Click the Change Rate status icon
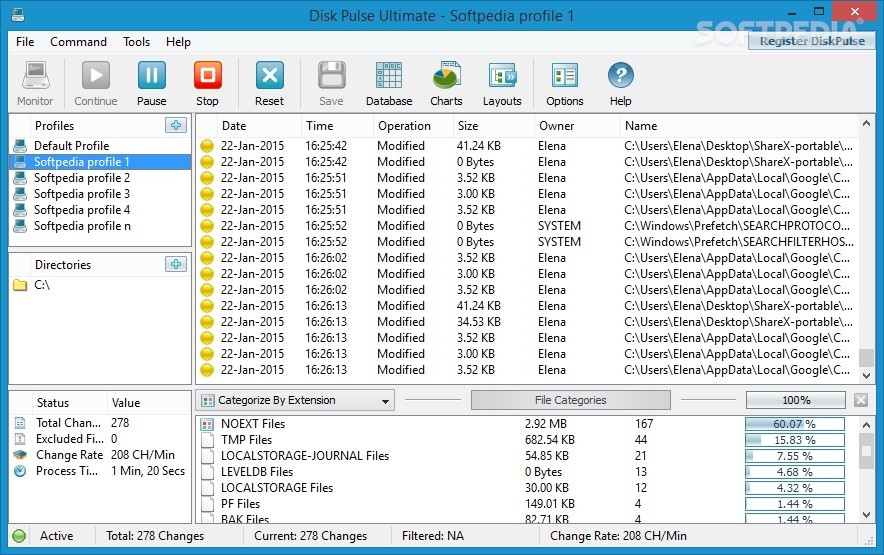Screen dimensions: 884x555 (20, 455)
